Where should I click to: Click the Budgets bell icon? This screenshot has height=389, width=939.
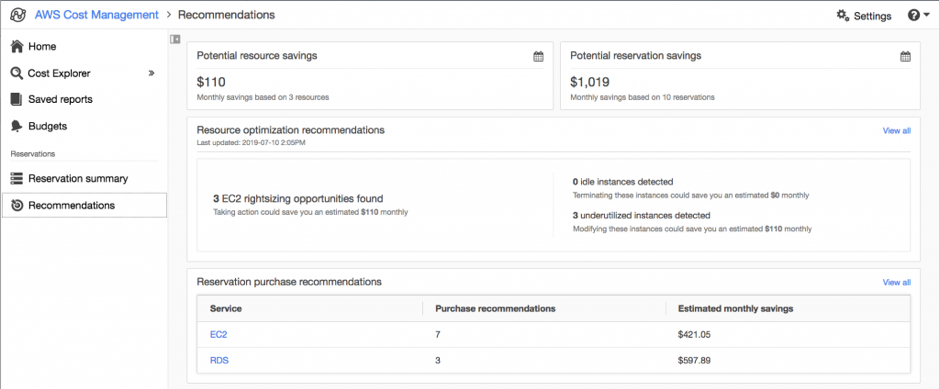click(x=17, y=126)
